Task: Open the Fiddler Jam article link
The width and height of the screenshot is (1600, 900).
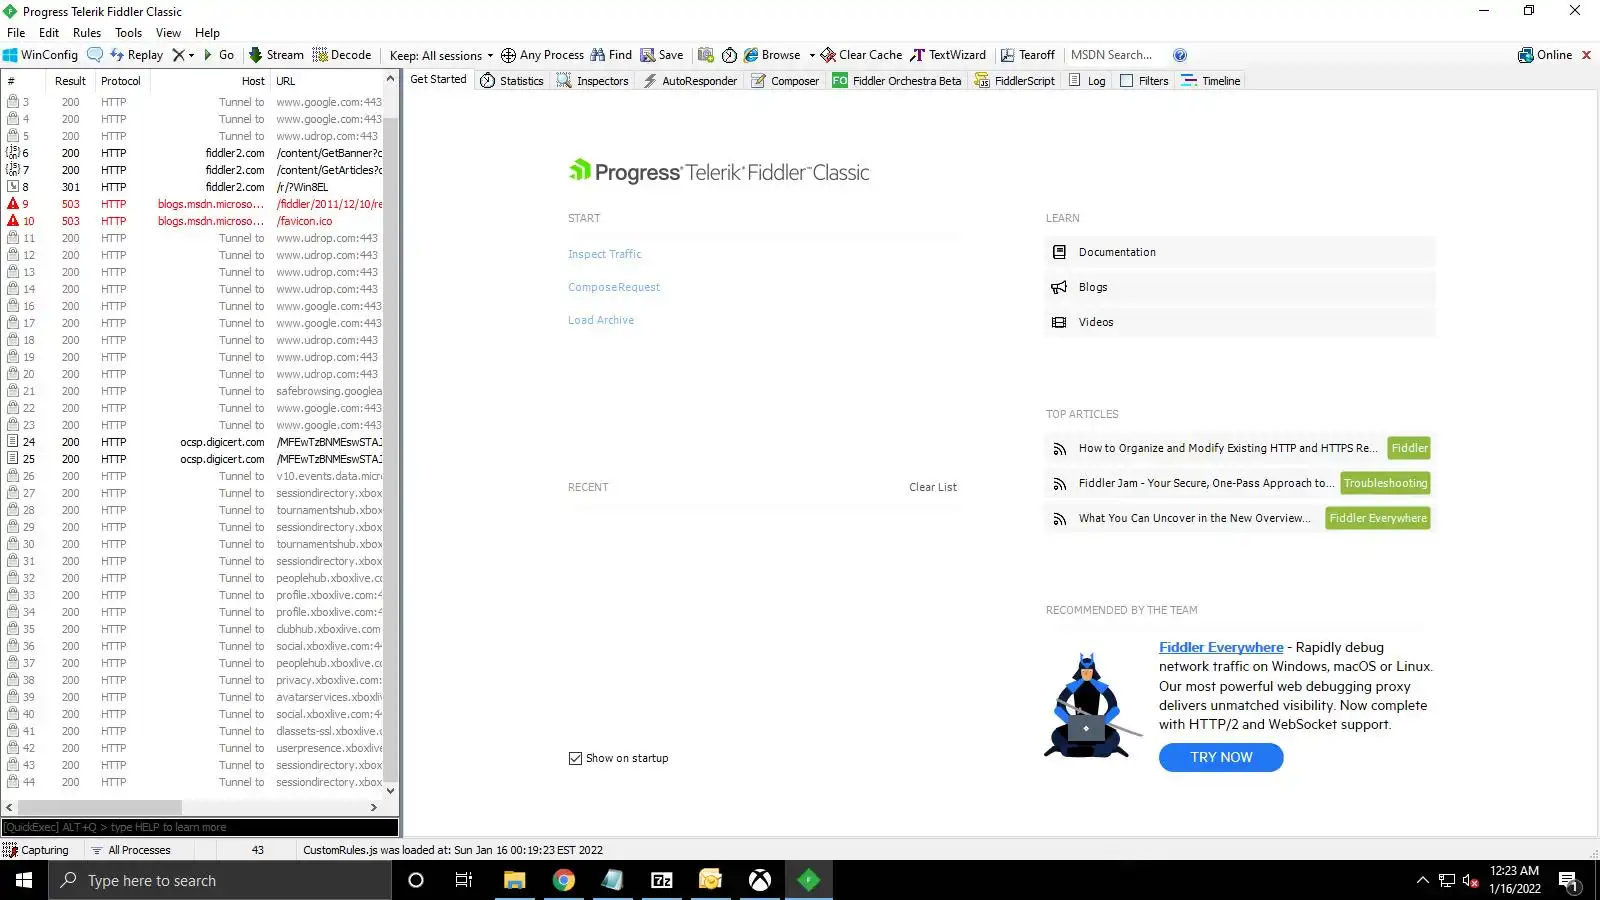Action: [x=1206, y=483]
